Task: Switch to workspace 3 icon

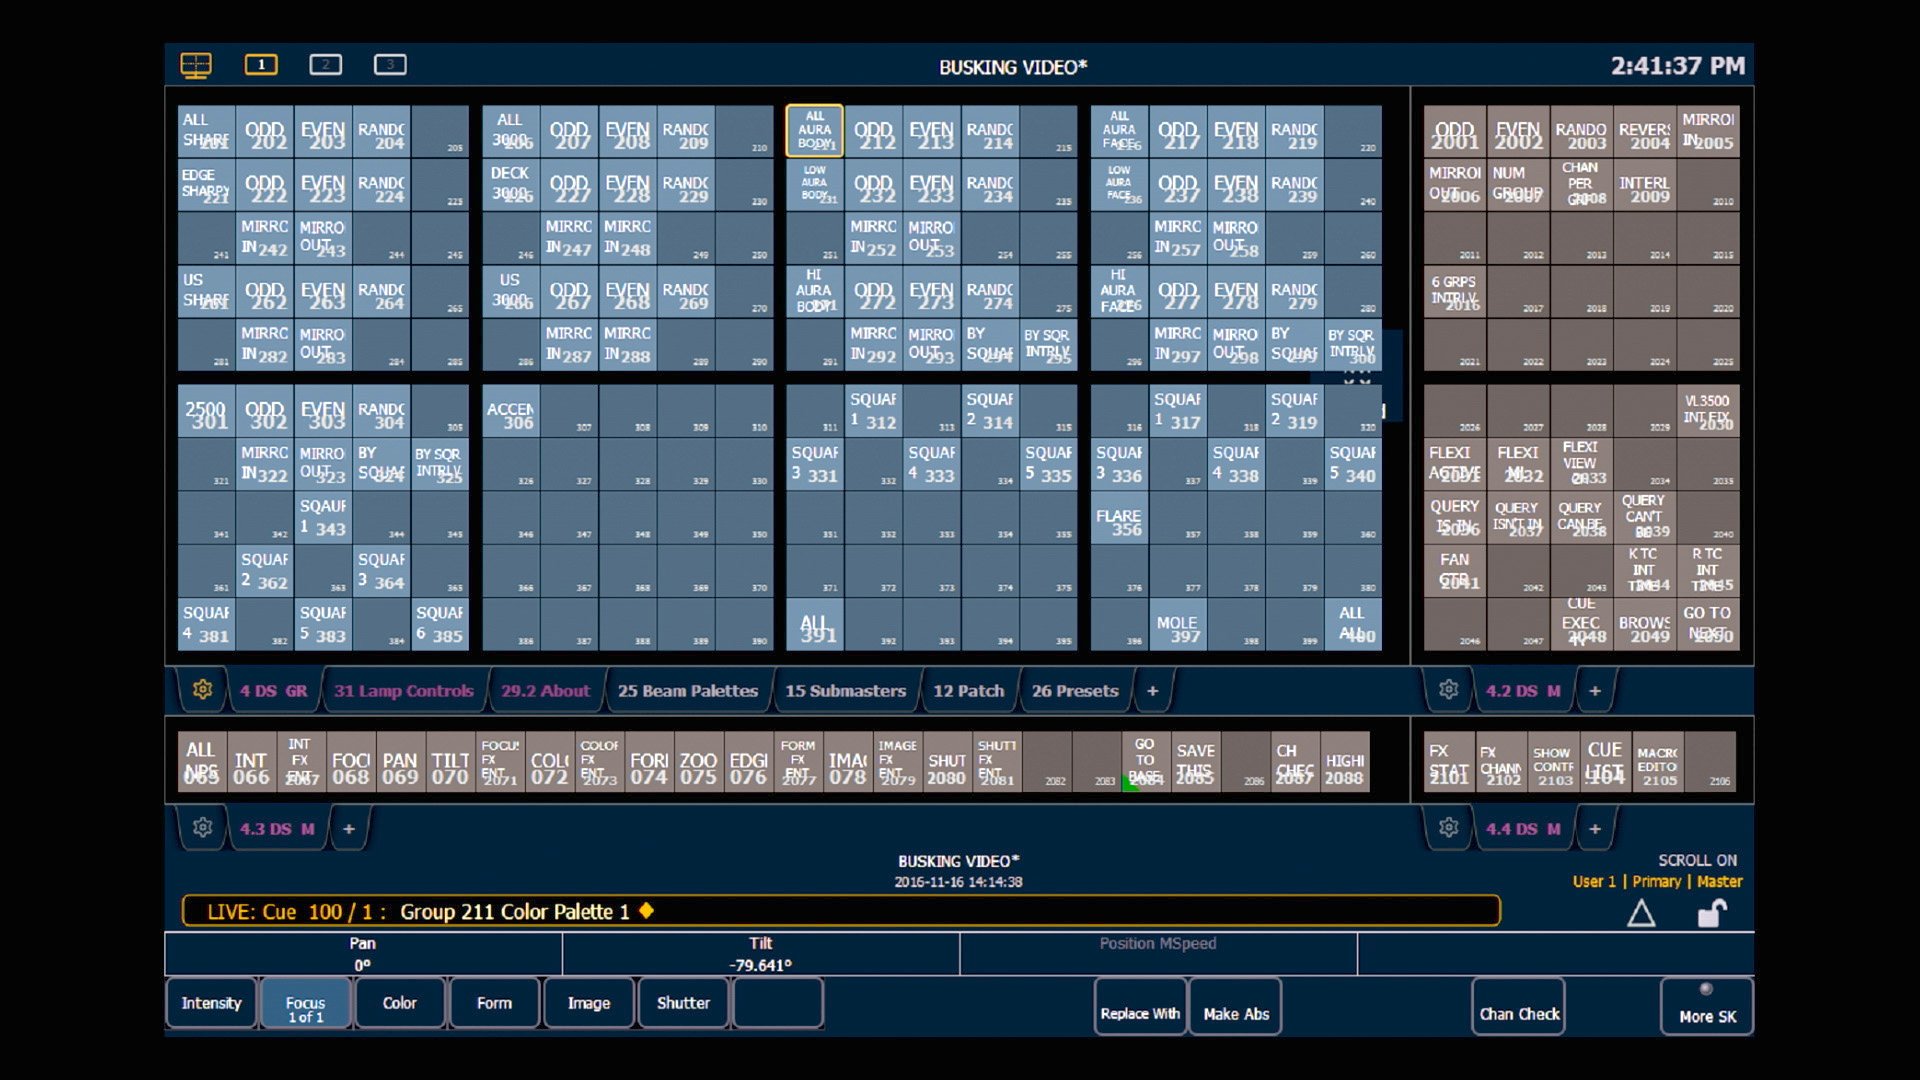Action: (x=390, y=65)
